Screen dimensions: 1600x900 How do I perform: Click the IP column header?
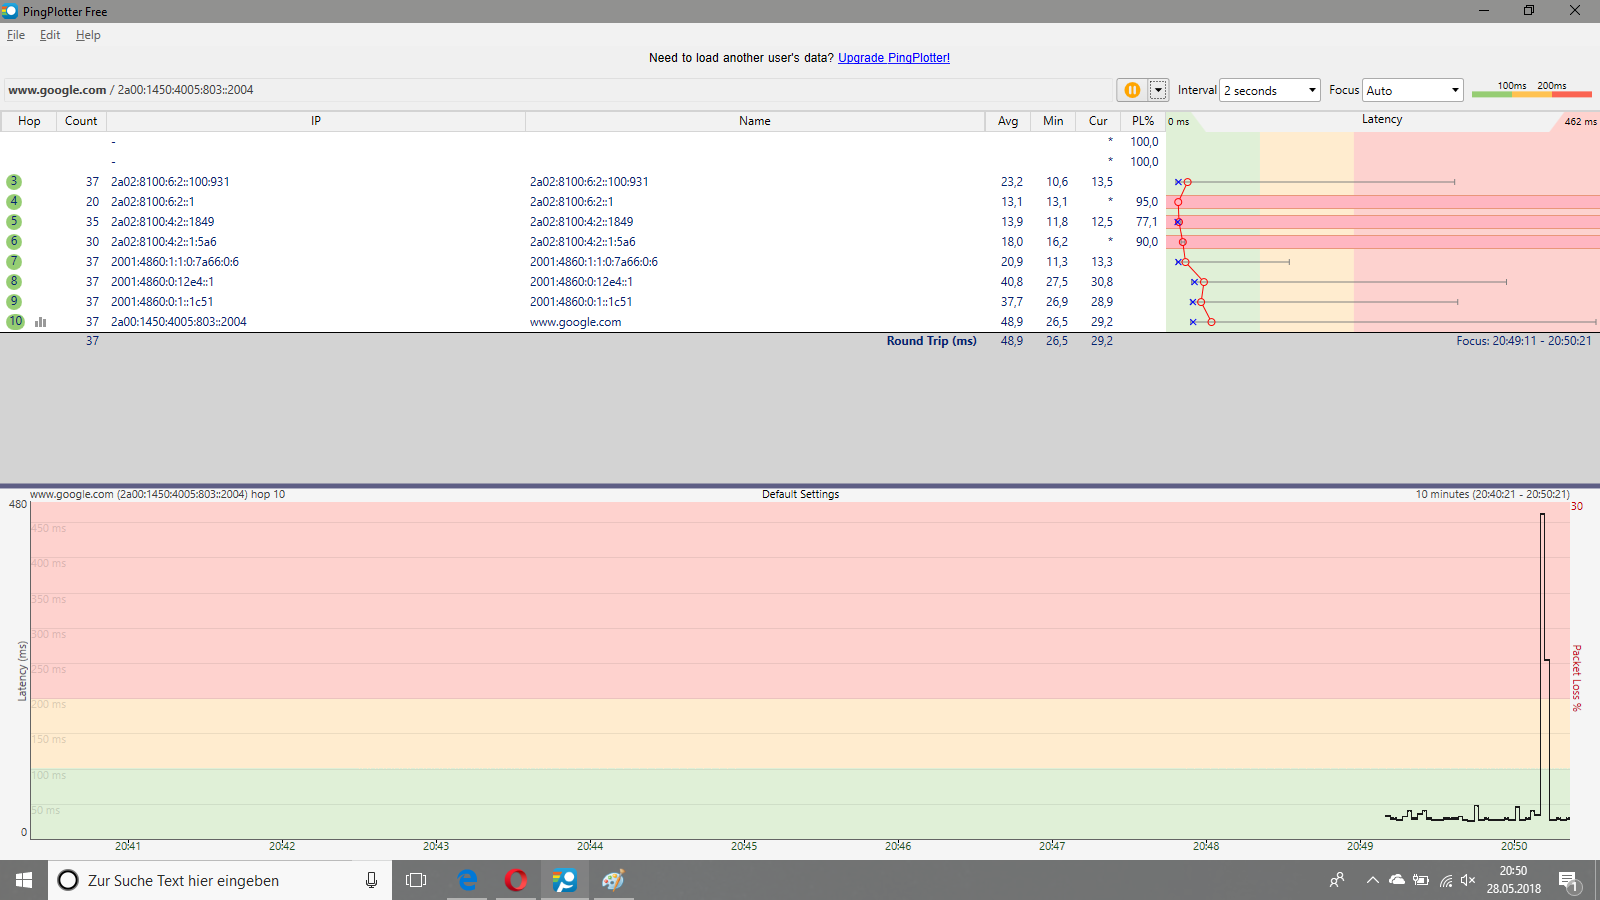pyautogui.click(x=316, y=121)
